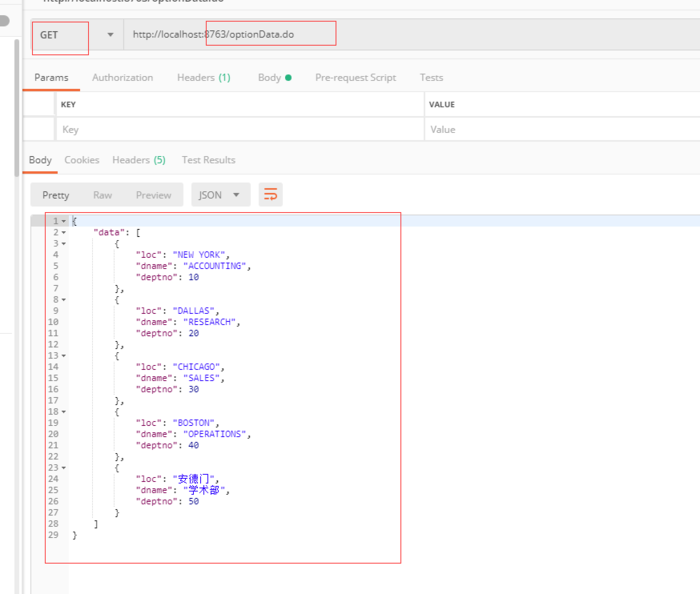Click the Value input cell

[x=562, y=129]
